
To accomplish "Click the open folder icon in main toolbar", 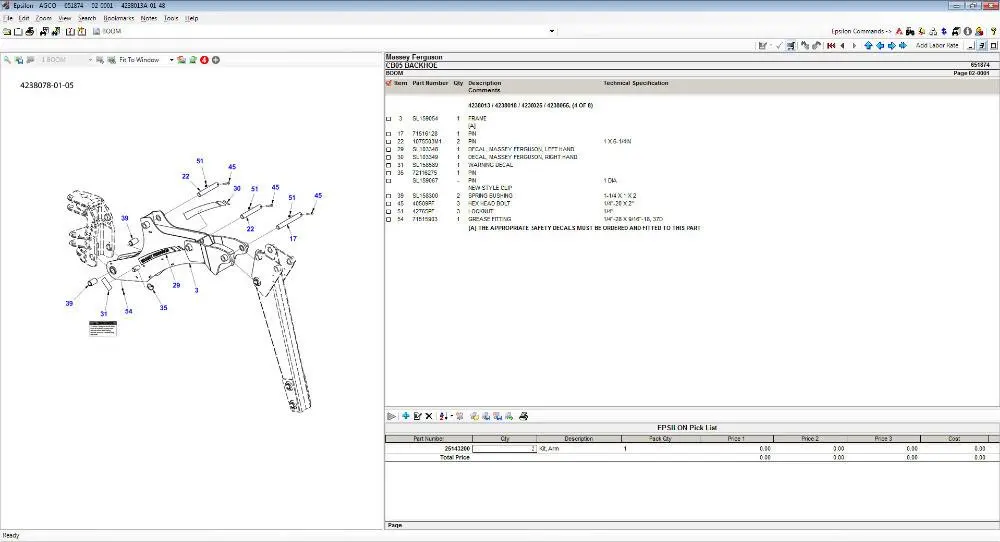I will pyautogui.click(x=7, y=31).
